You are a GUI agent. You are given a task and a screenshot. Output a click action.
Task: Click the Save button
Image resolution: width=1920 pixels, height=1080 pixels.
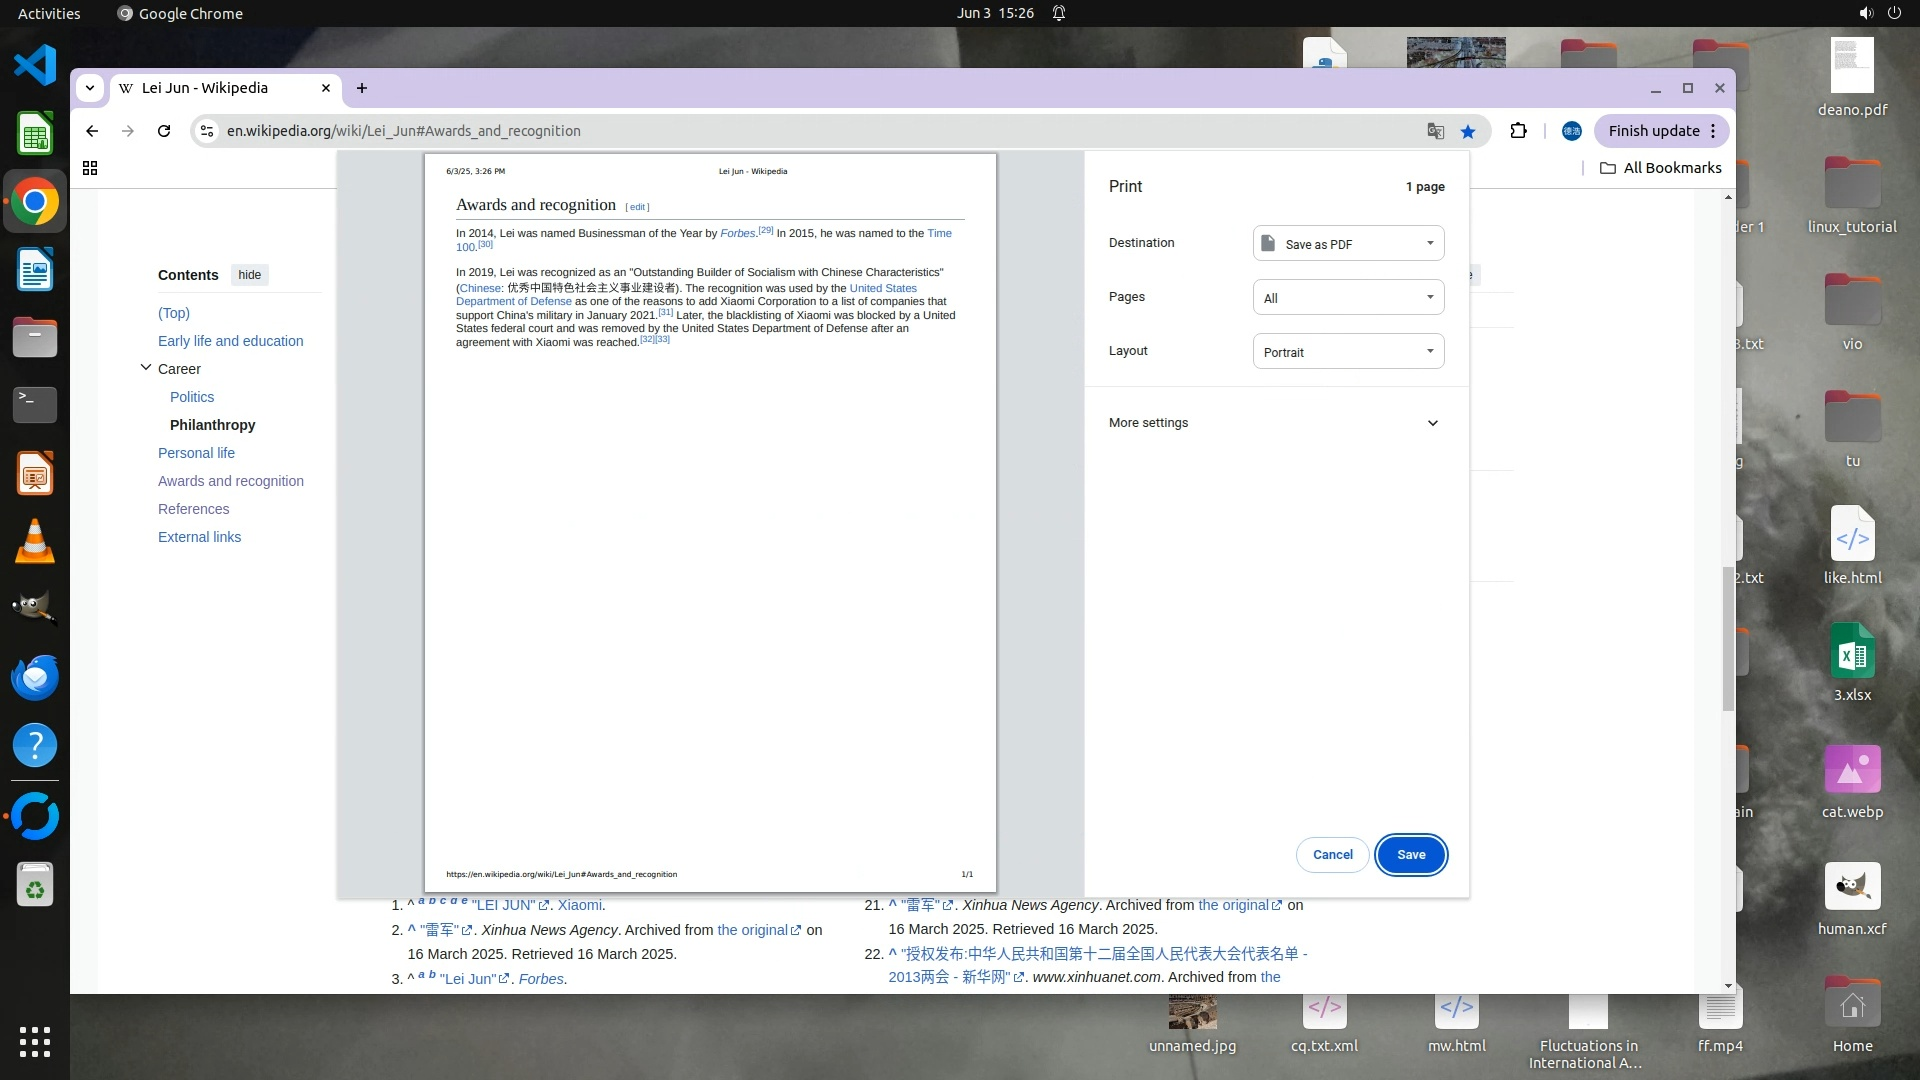[x=1411, y=855]
